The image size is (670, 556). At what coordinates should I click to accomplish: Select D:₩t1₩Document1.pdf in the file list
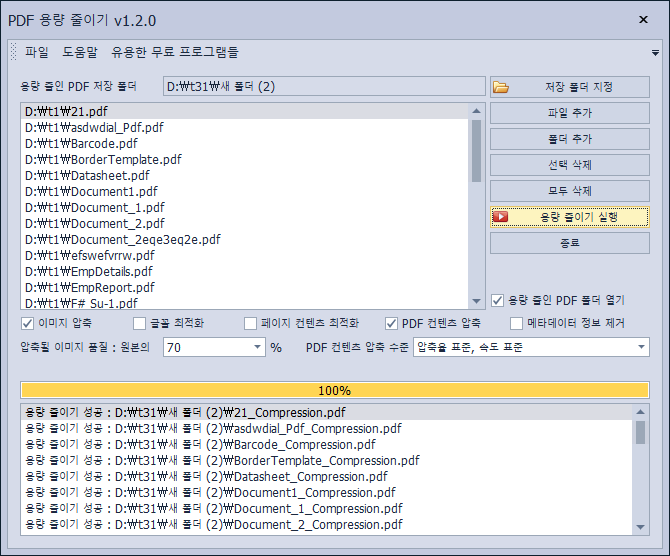[245, 191]
